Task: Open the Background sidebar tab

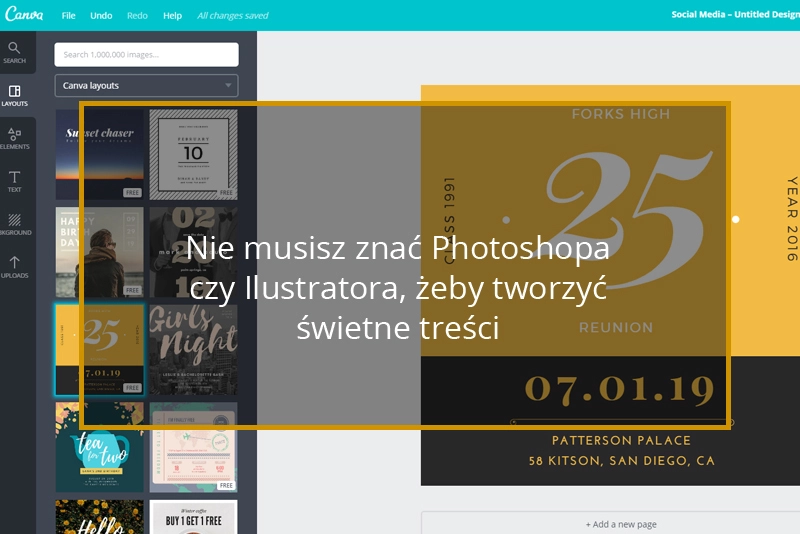Action: pyautogui.click(x=14, y=224)
